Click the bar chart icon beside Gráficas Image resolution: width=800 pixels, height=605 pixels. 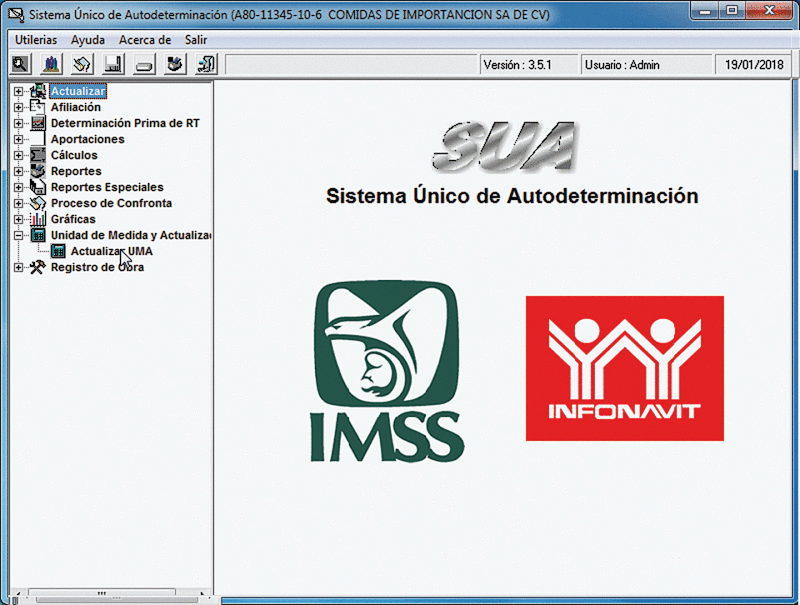pyautogui.click(x=38, y=219)
